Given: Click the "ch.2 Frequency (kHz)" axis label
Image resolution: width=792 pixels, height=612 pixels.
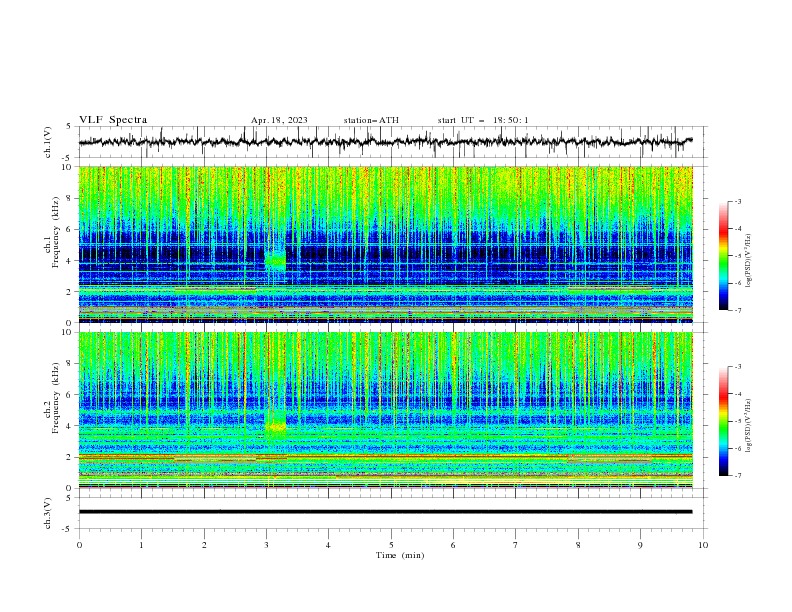Looking at the screenshot, I should click(52, 398).
